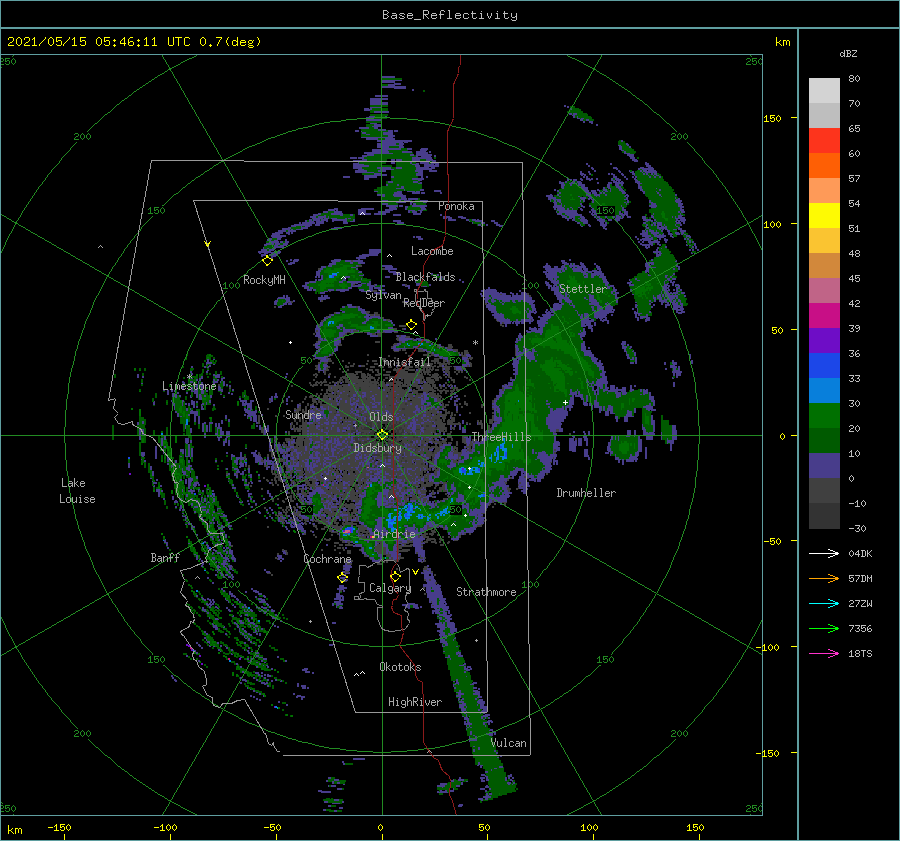Click the yellow radar site marker at map center
This screenshot has width=900, height=841.
382,435
